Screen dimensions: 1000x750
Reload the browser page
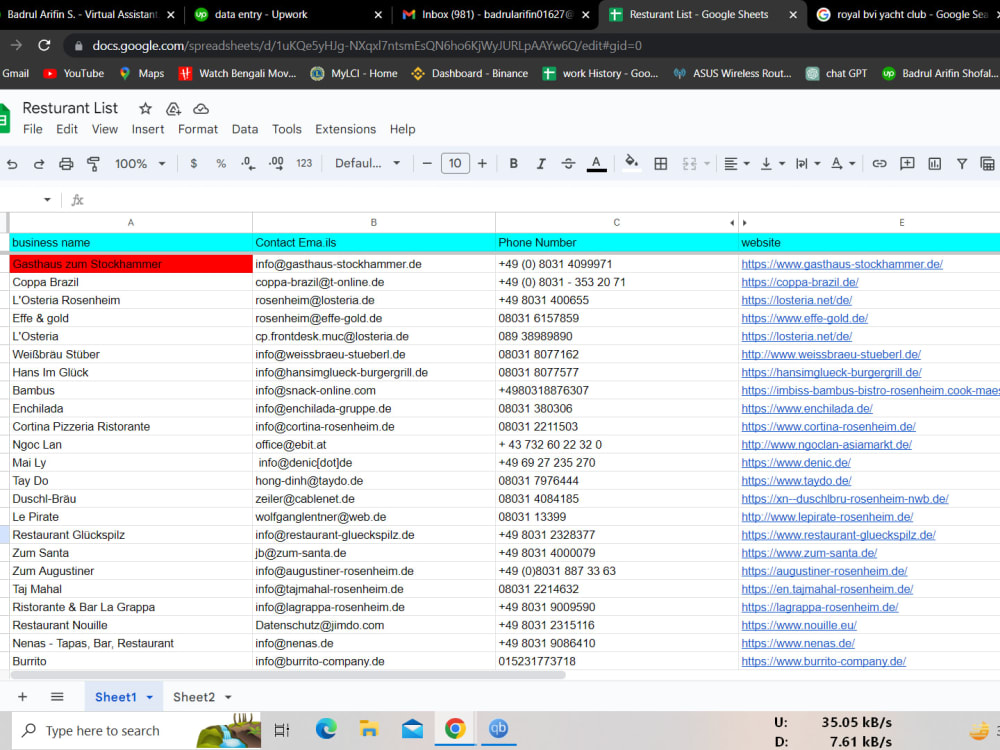click(x=44, y=45)
